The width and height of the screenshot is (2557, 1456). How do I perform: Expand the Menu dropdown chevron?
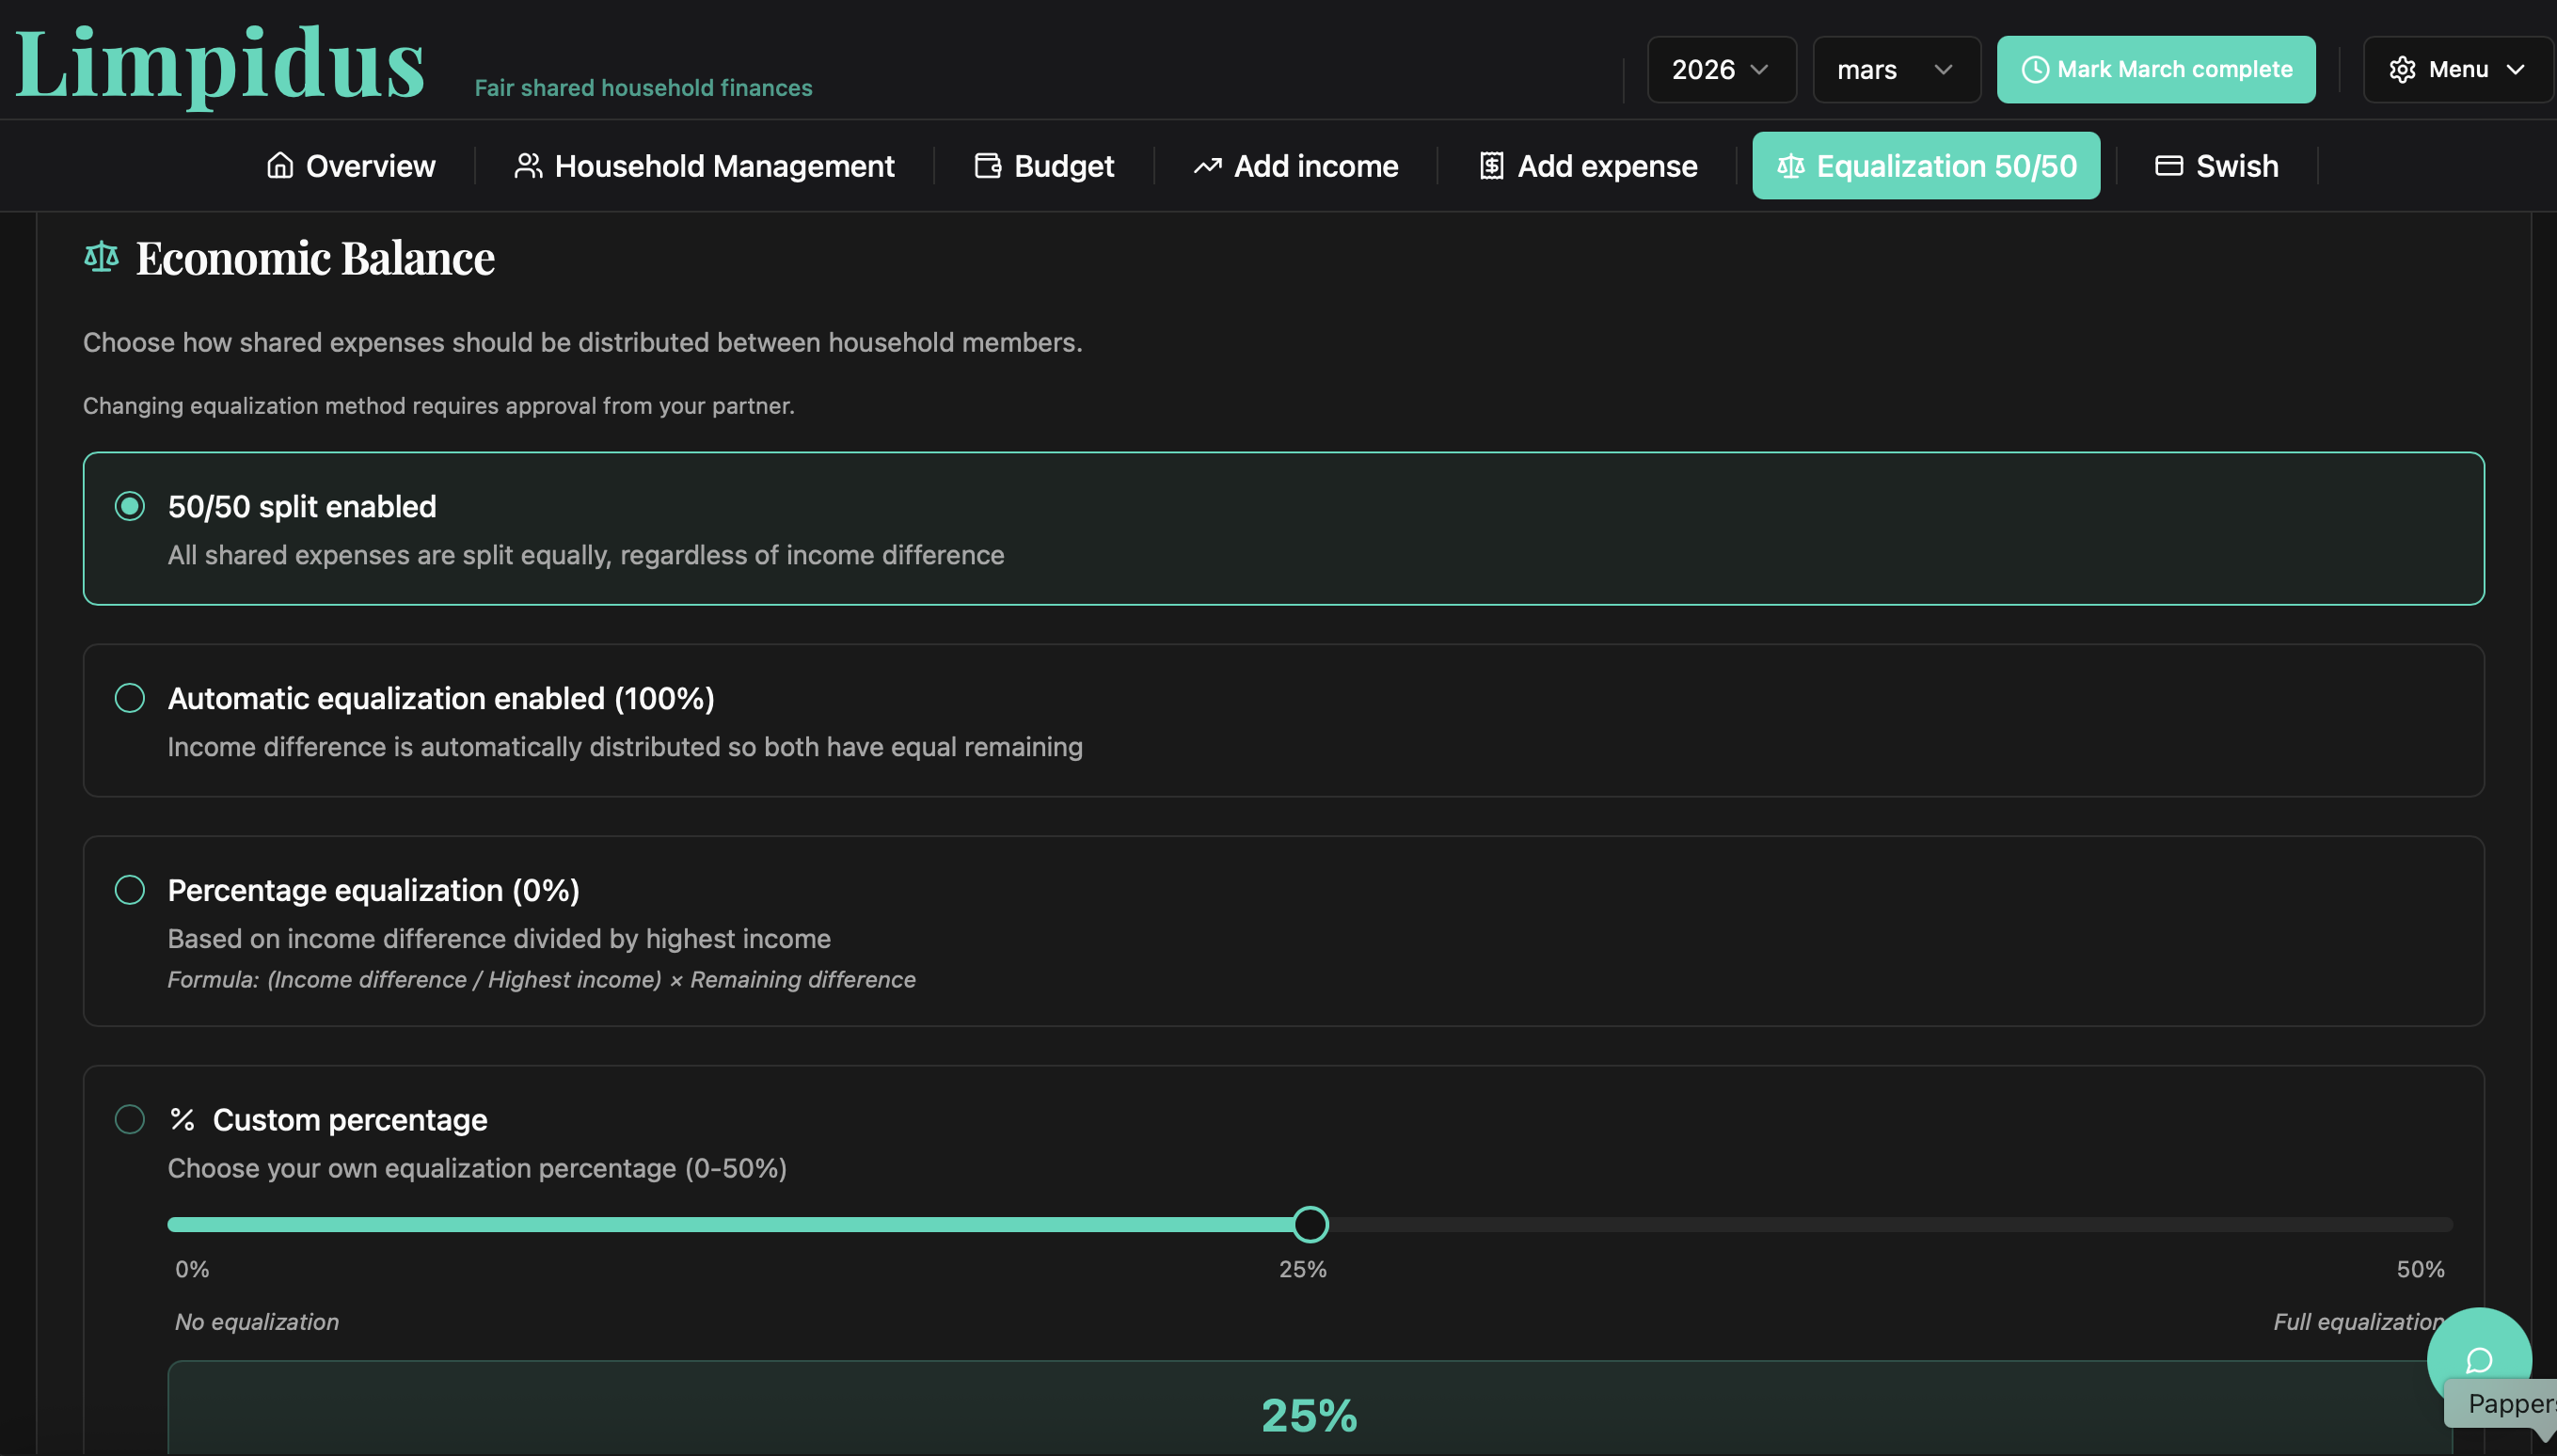point(2515,69)
